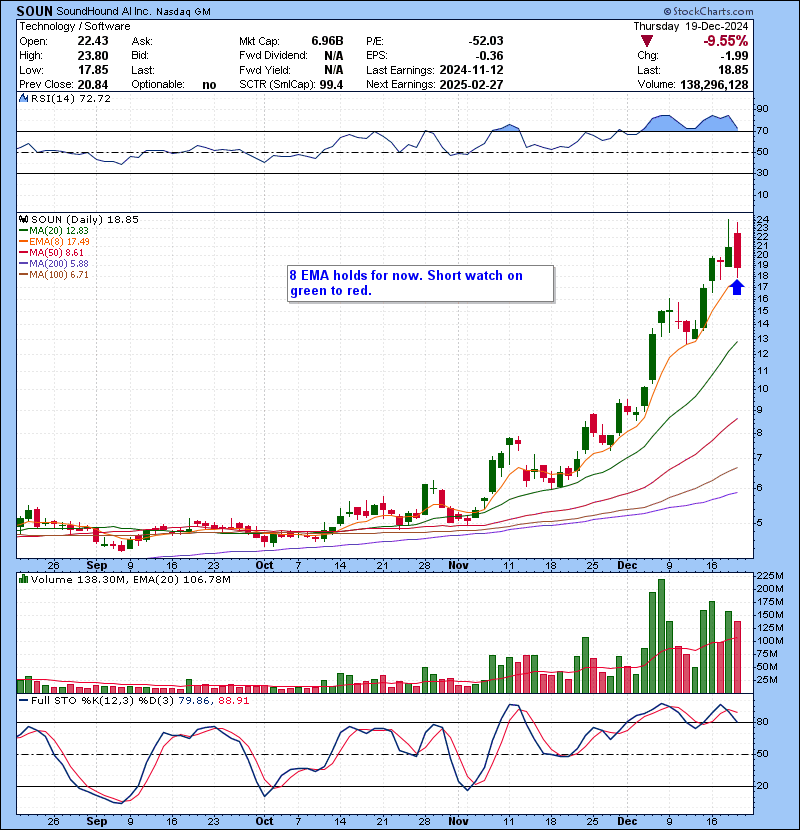The image size is (800, 830).
Task: Click the -9.55% percent change
Action: (x=725, y=41)
